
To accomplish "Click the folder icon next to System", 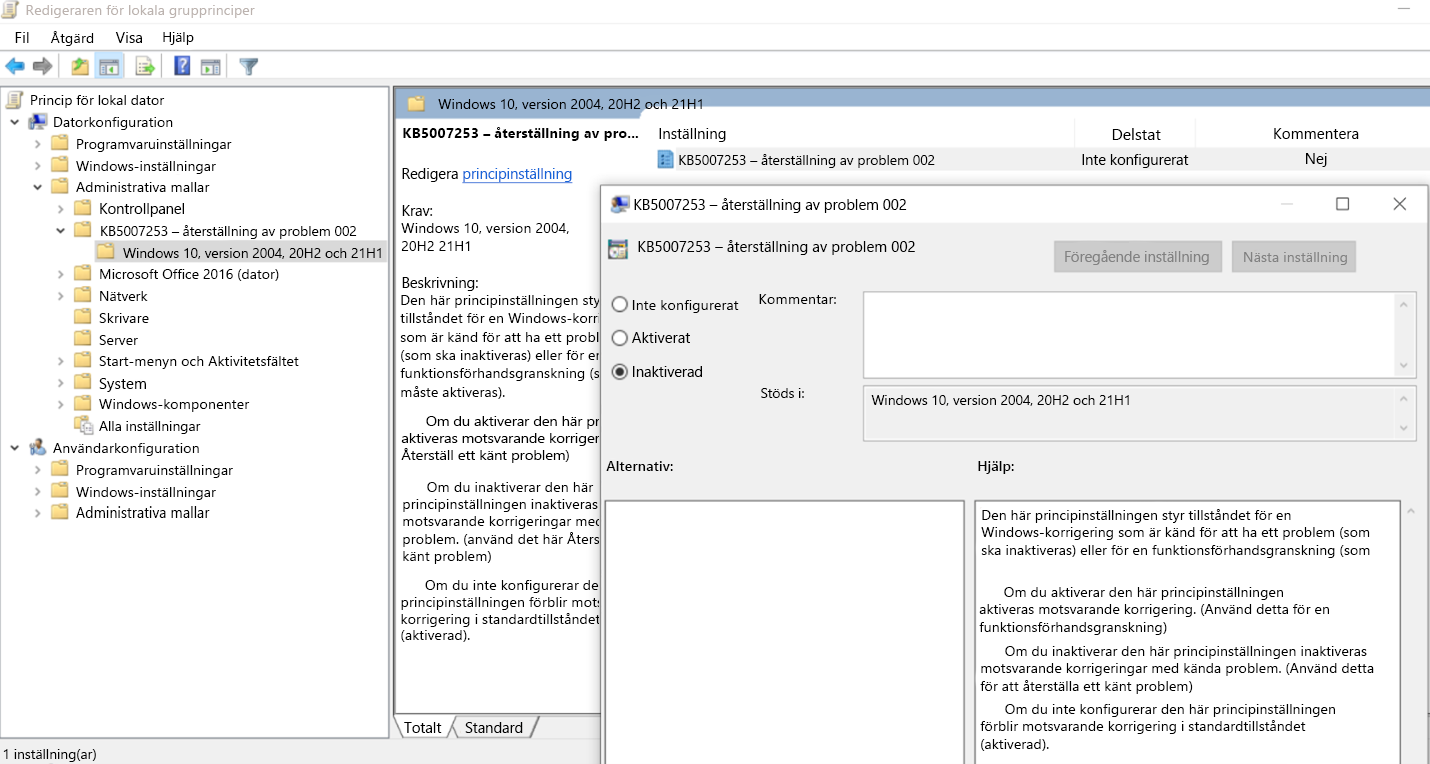I will (x=83, y=383).
